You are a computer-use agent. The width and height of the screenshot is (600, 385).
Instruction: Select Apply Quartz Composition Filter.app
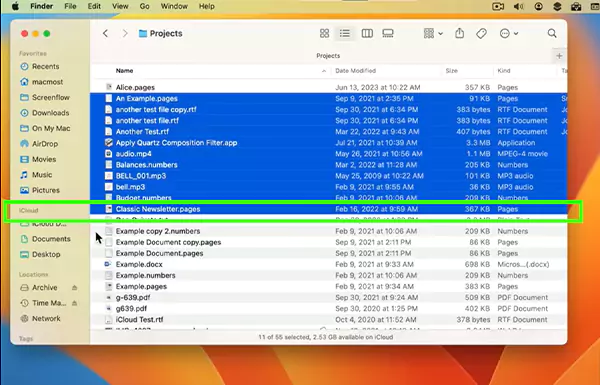(328, 143)
